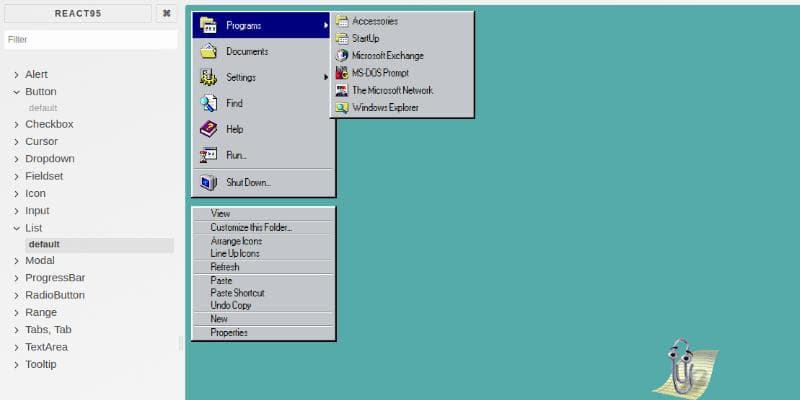Click the MS-DOS Prompt icon
Image resolution: width=800 pixels, height=400 pixels.
click(342, 73)
